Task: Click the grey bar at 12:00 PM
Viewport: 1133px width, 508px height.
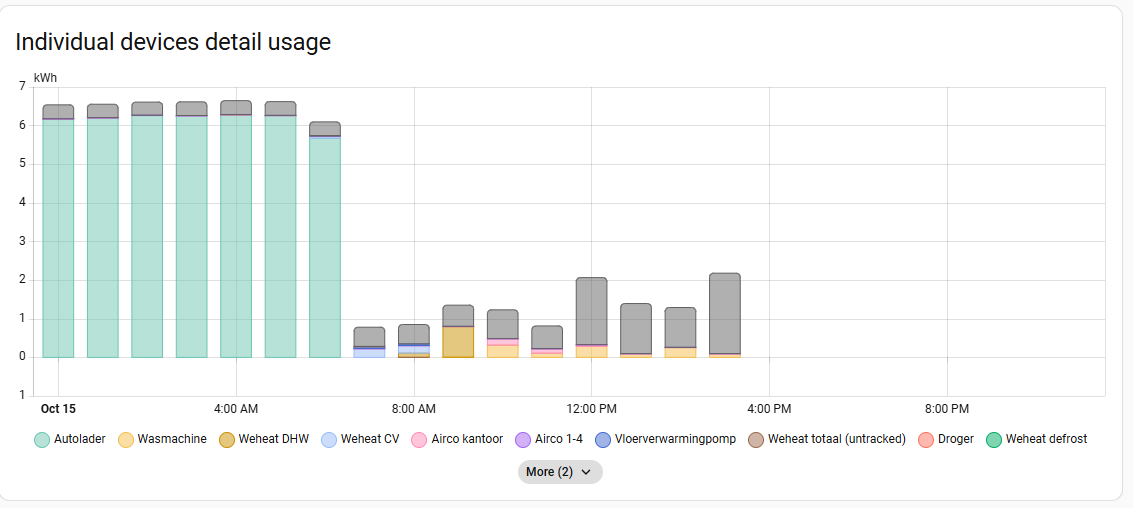Action: point(591,310)
